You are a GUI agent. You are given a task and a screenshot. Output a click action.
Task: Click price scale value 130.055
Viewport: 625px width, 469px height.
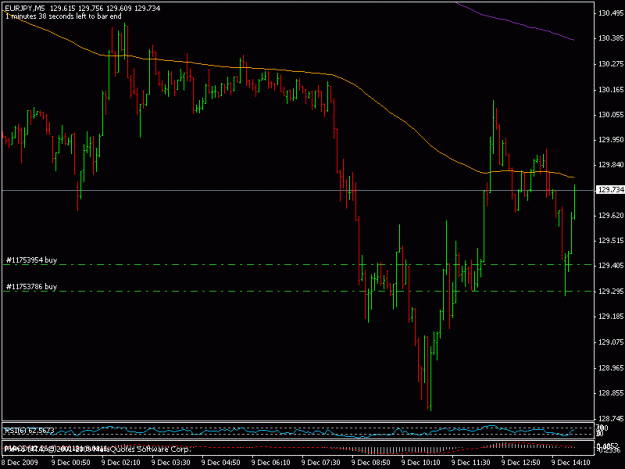coord(611,115)
